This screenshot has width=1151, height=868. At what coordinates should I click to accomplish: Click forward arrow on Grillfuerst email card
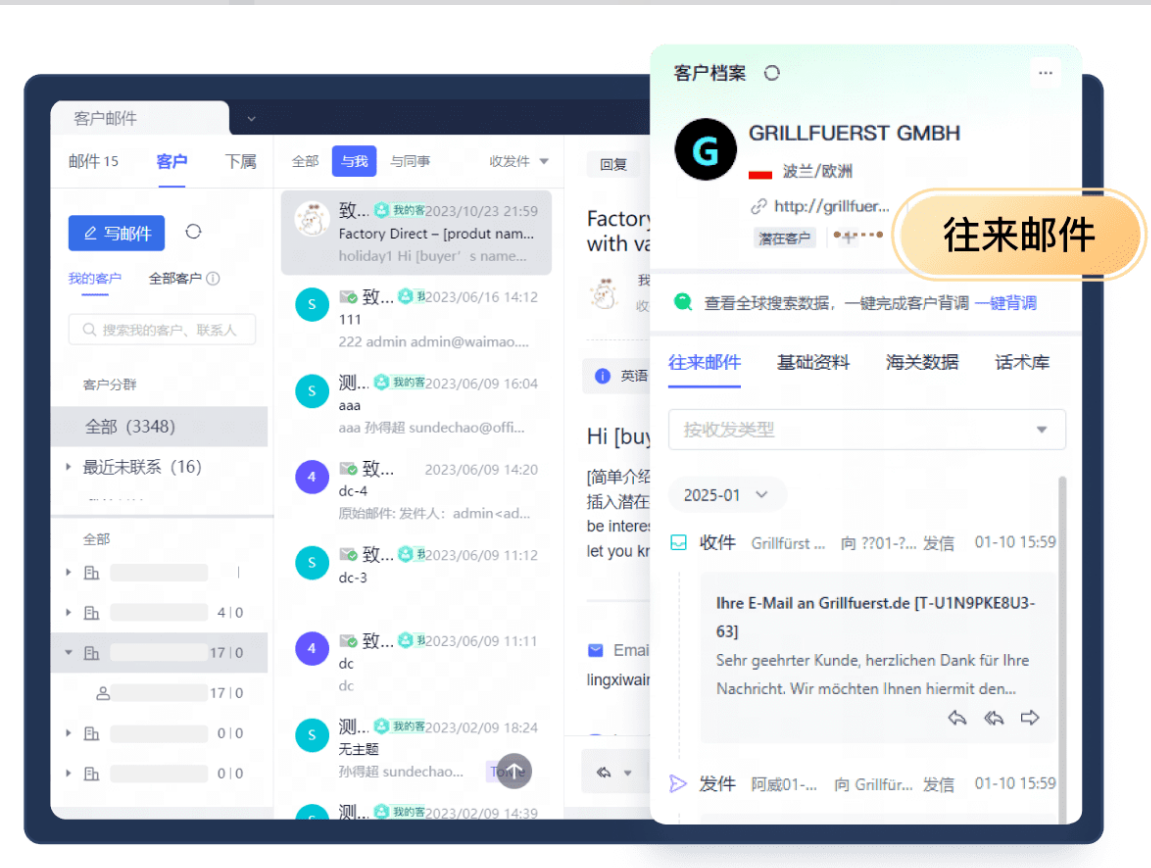1030,717
